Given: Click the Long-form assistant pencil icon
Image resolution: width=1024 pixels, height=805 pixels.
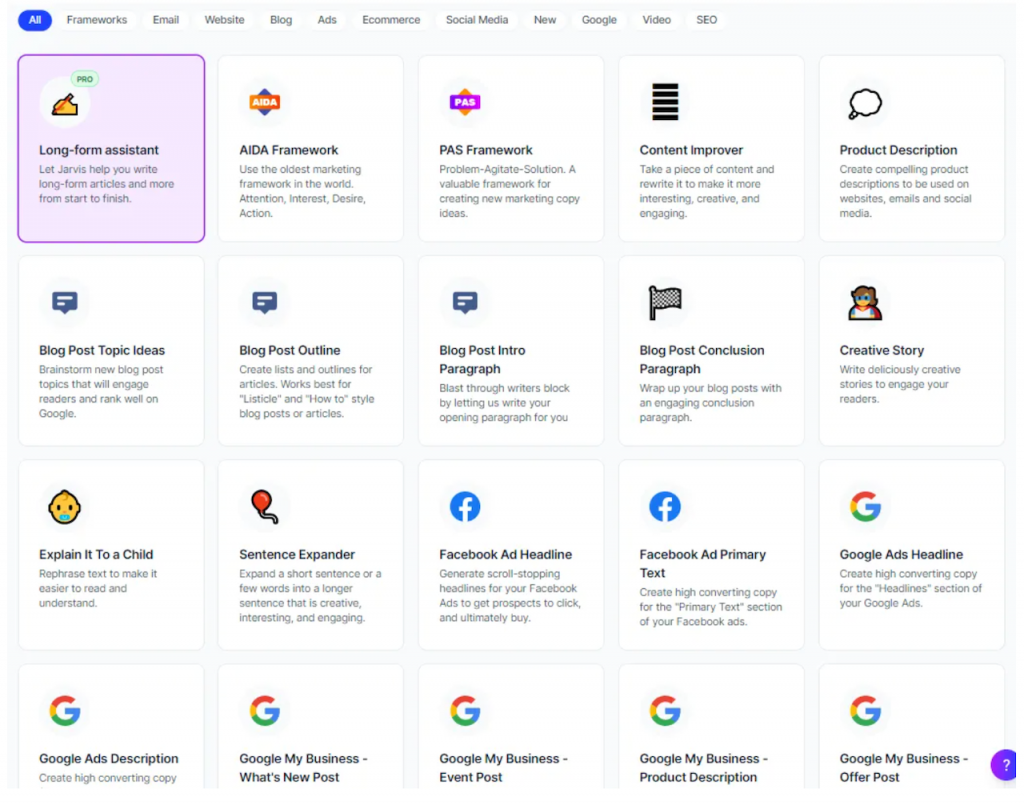Looking at the screenshot, I should tap(65, 104).
